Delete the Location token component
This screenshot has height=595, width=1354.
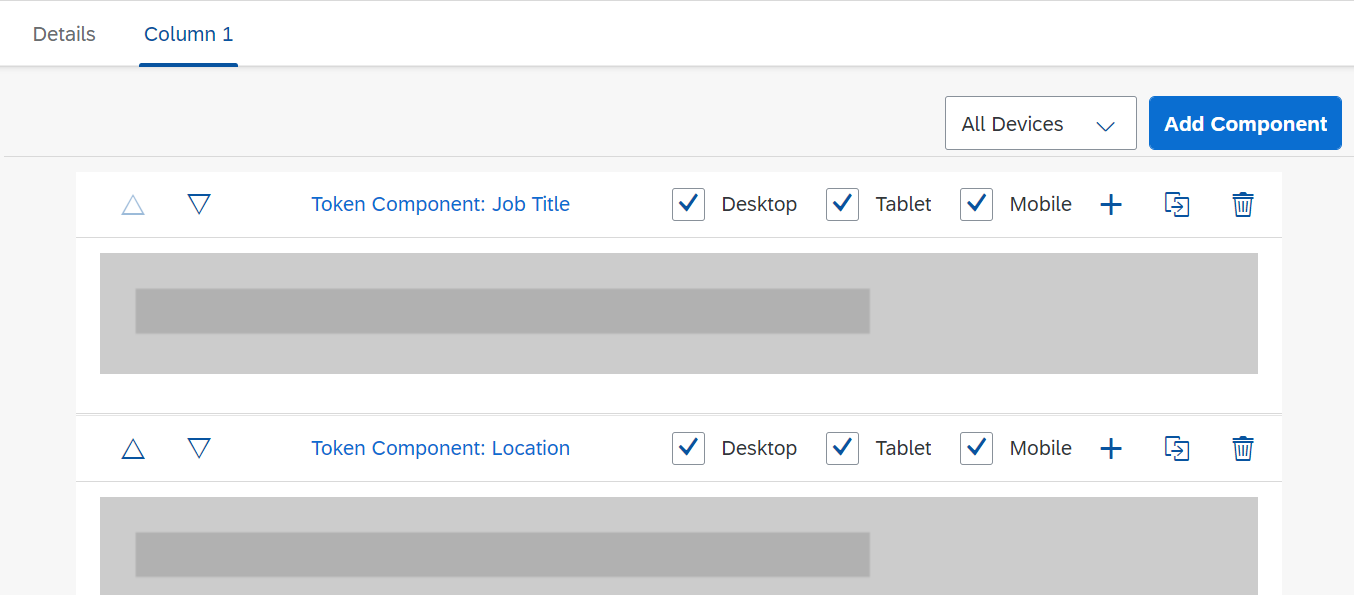(x=1243, y=449)
